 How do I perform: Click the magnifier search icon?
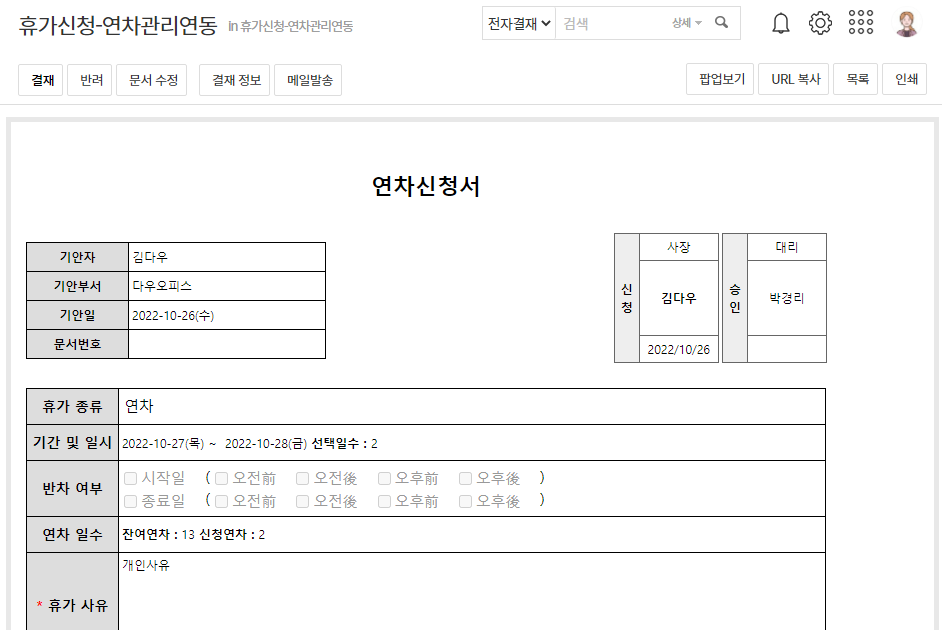click(x=722, y=23)
